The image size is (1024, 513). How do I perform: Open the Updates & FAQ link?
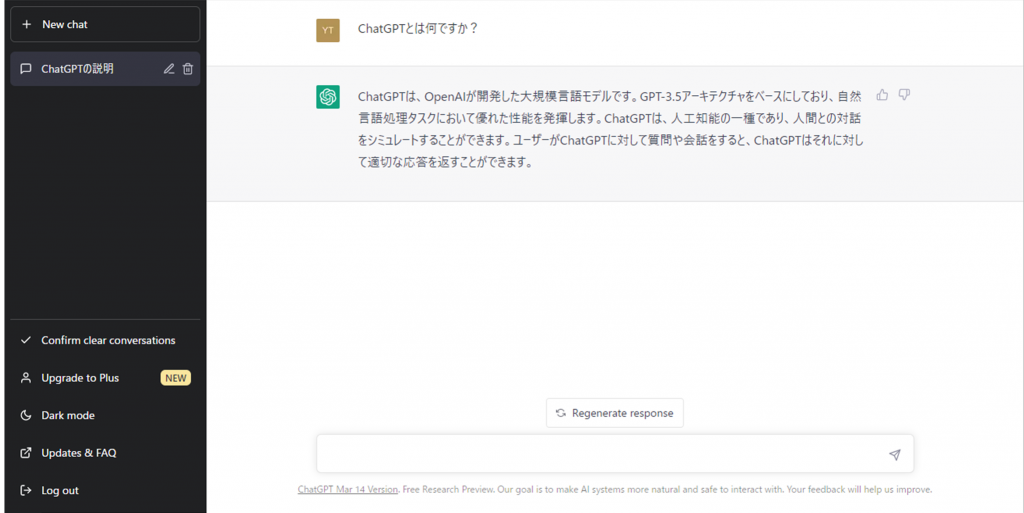78,453
